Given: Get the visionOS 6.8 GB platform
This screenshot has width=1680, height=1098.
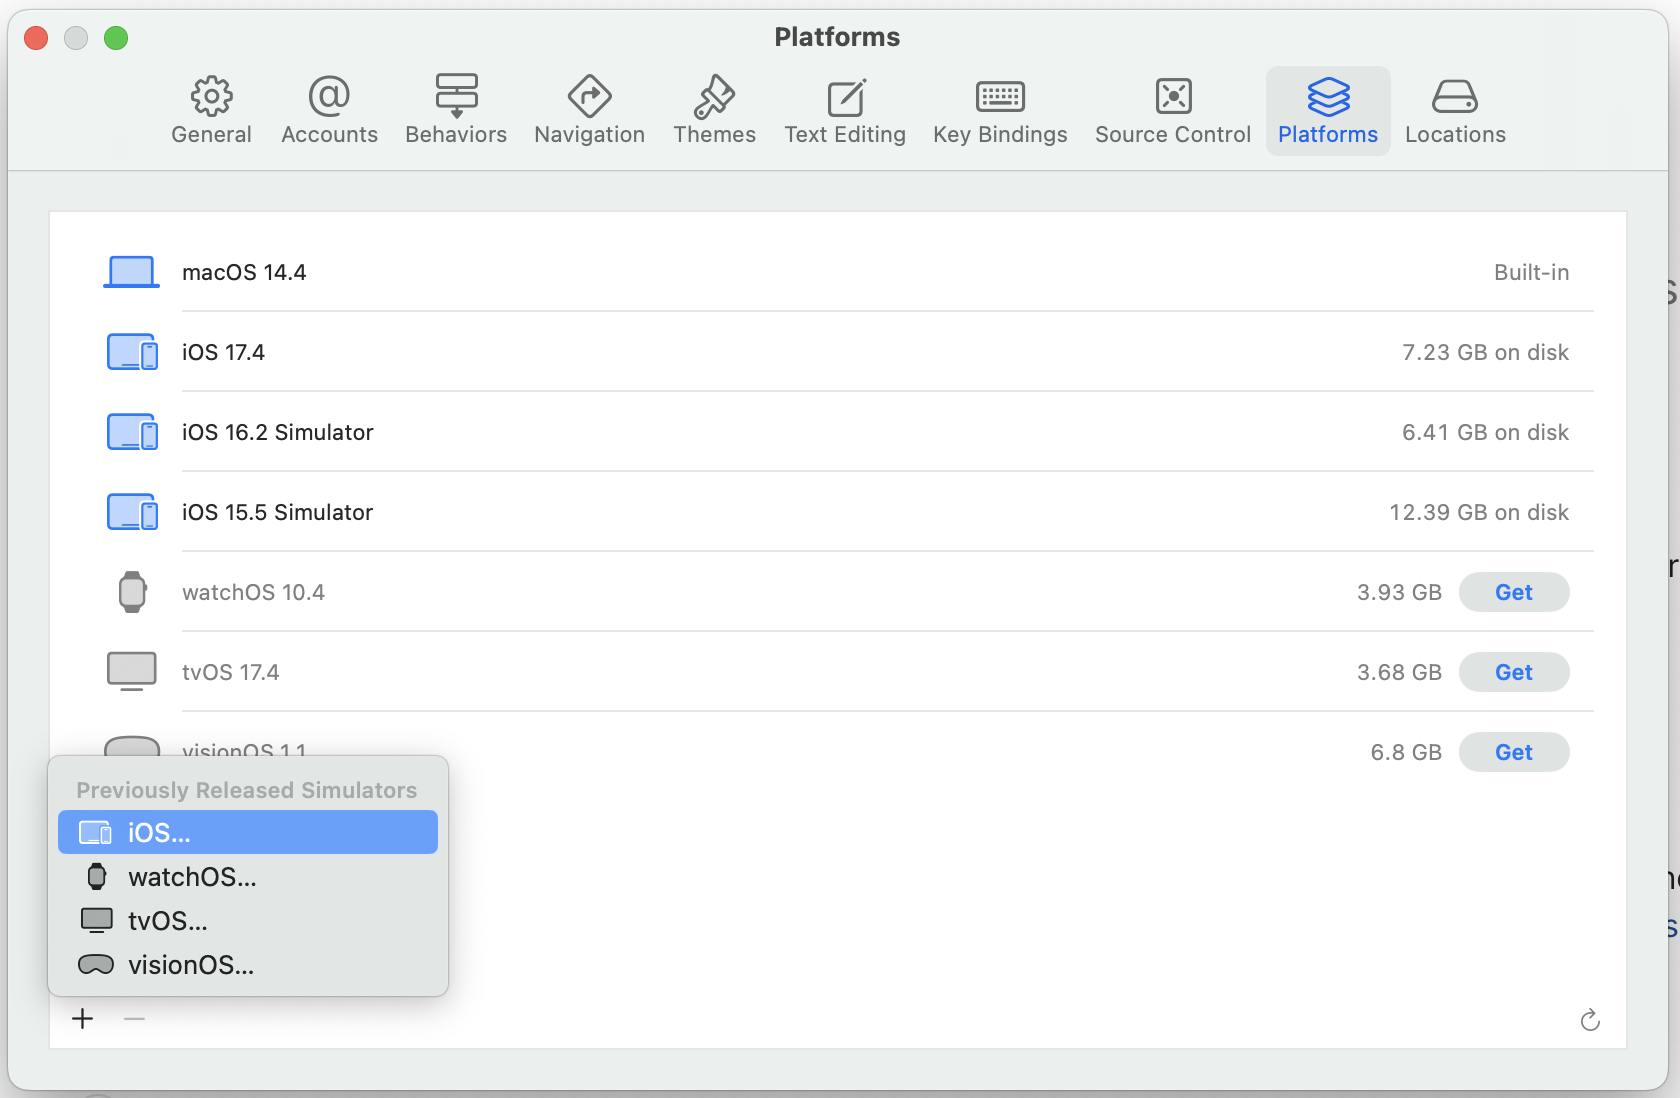Looking at the screenshot, I should [x=1514, y=752].
